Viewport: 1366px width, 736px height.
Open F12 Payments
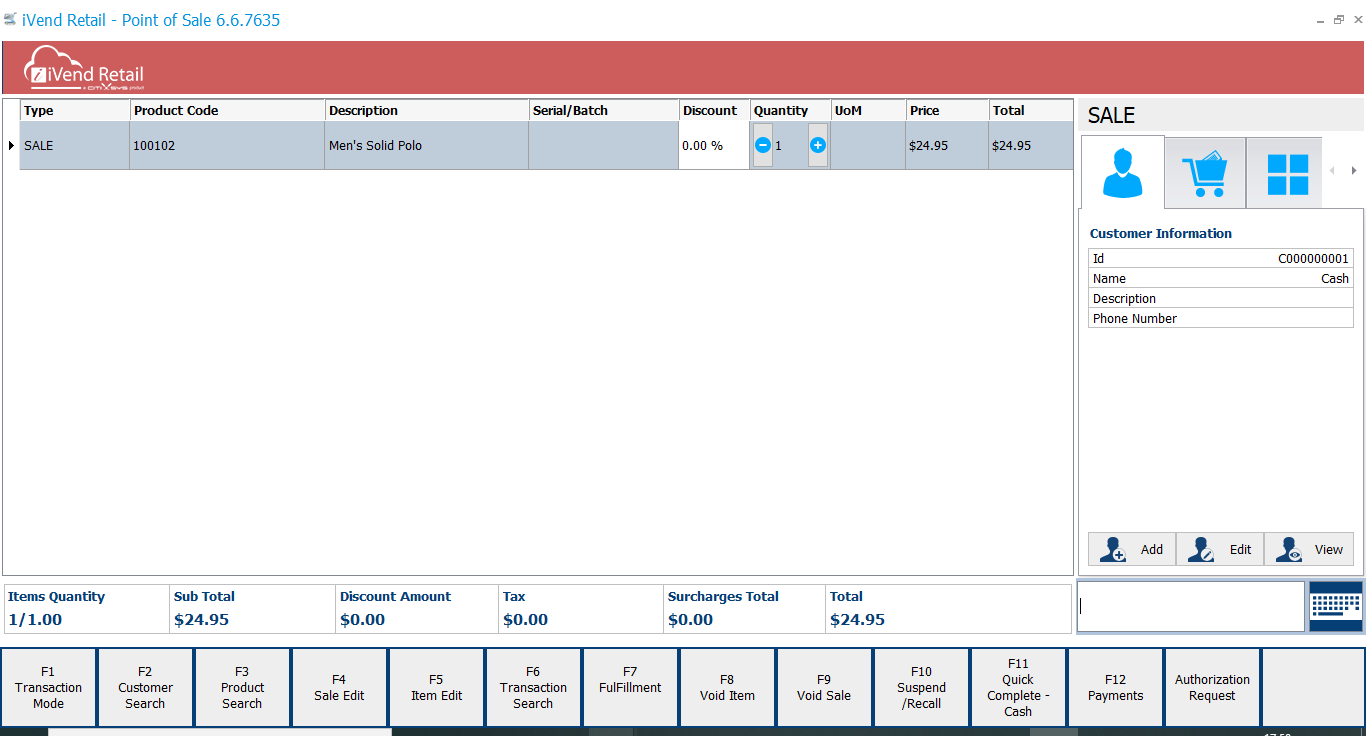1116,688
